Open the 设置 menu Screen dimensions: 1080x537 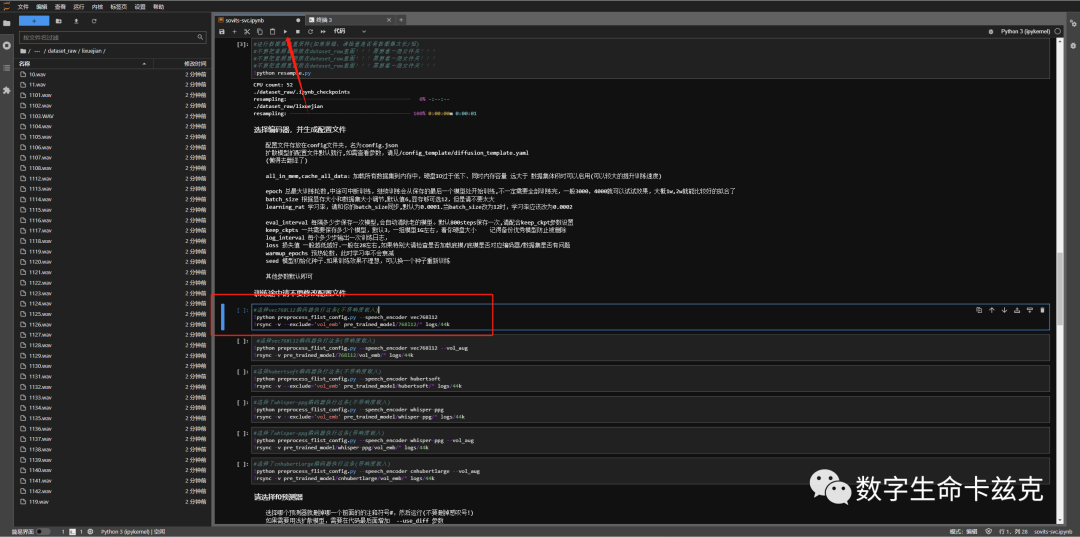click(x=141, y=6)
